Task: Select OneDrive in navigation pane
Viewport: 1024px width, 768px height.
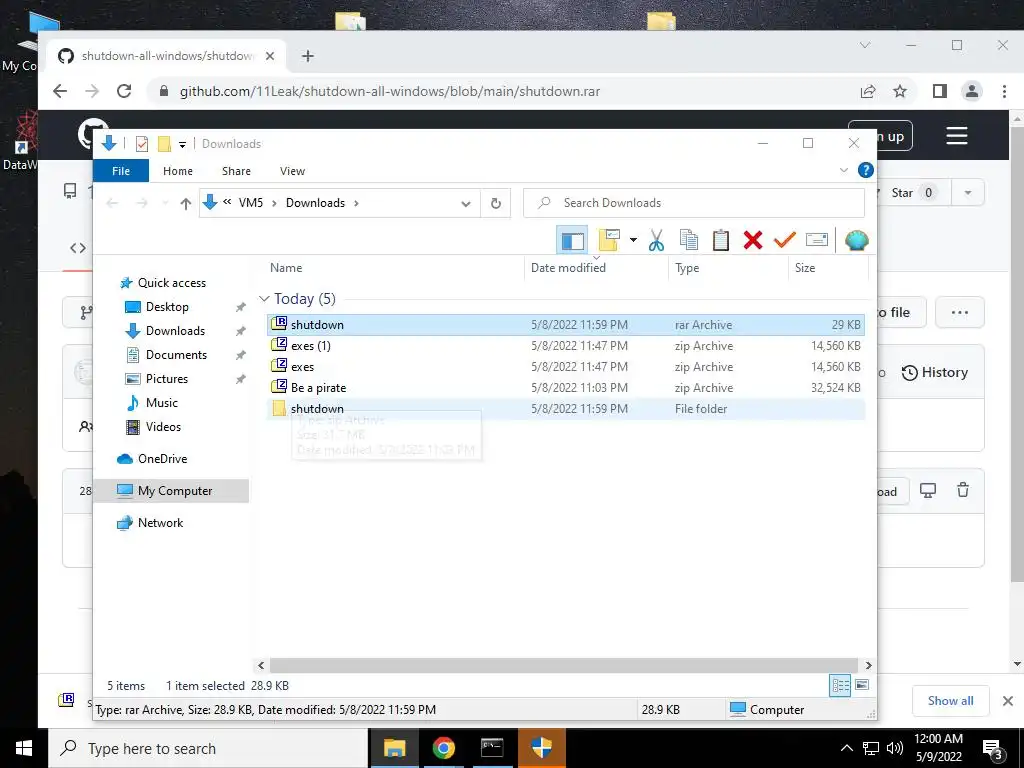Action: pyautogui.click(x=162, y=459)
